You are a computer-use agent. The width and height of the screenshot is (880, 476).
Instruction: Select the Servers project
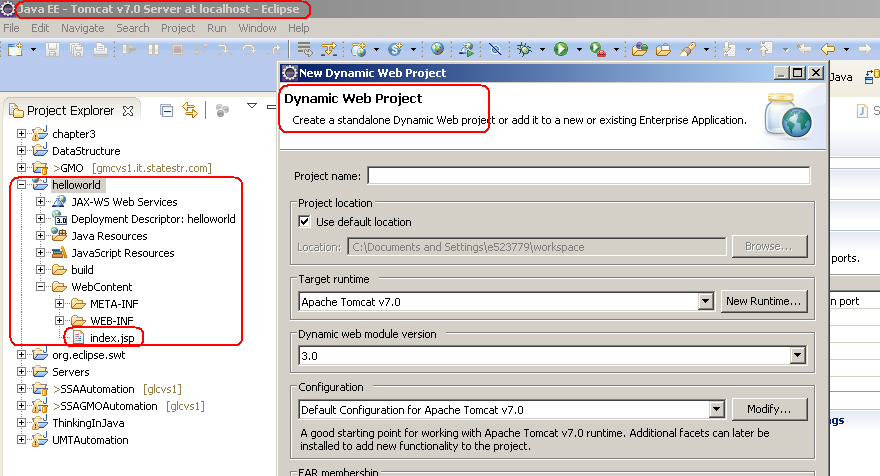[71, 372]
